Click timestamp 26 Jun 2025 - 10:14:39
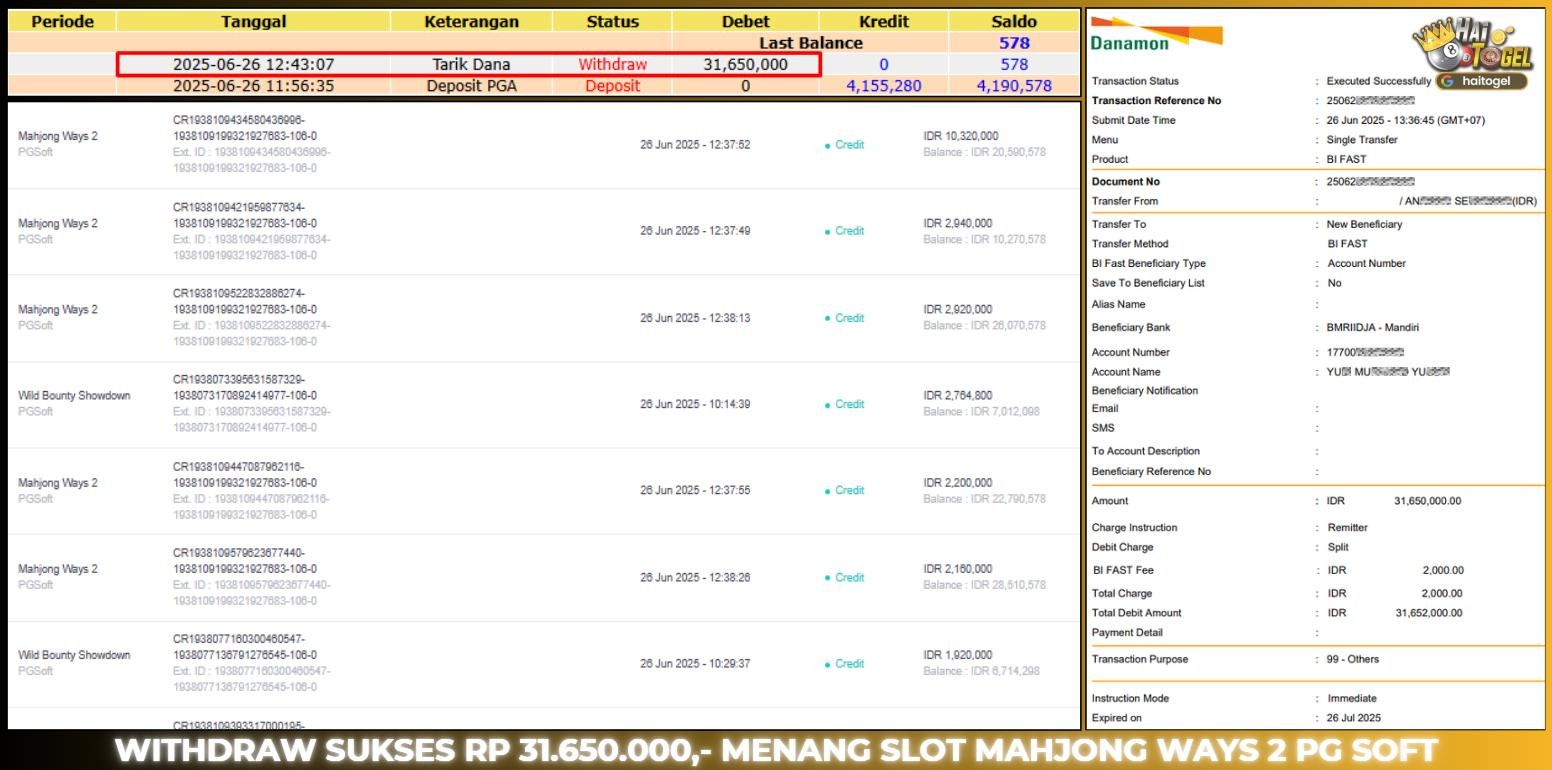Screen dimensions: 1552x770 [695, 404]
